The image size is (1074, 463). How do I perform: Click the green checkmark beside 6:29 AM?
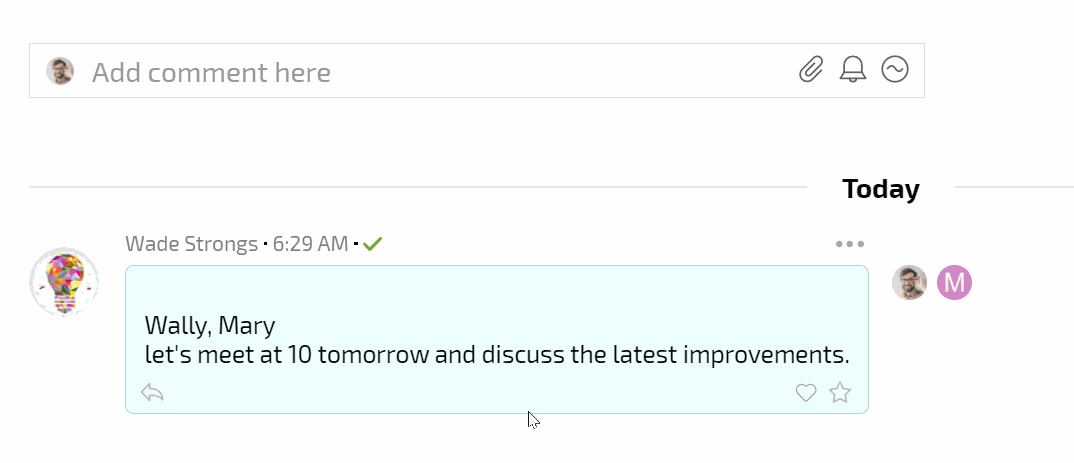click(373, 243)
